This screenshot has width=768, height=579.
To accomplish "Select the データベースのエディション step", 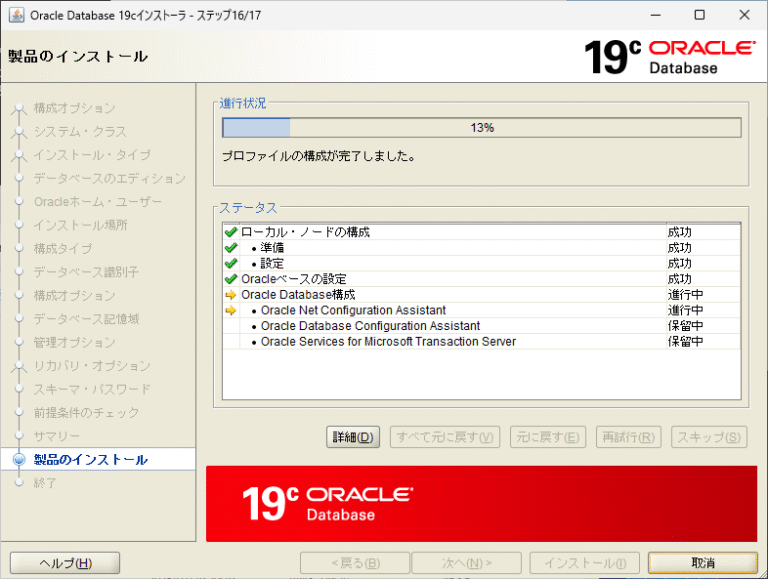I will click(110, 178).
